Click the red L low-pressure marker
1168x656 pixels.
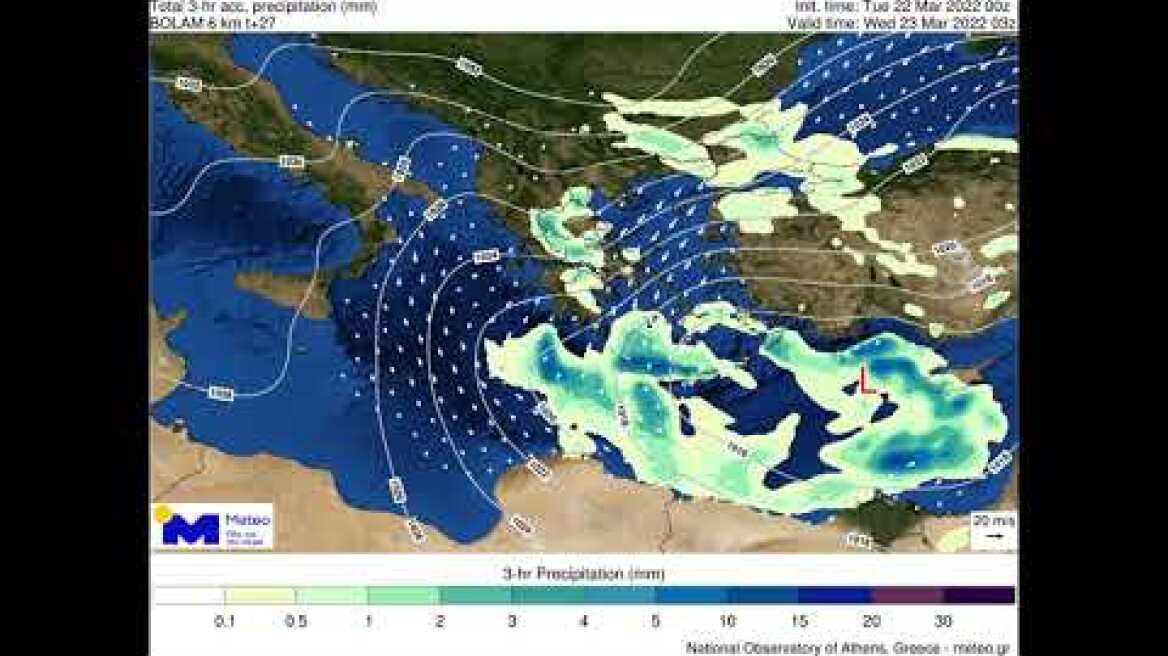click(x=862, y=381)
